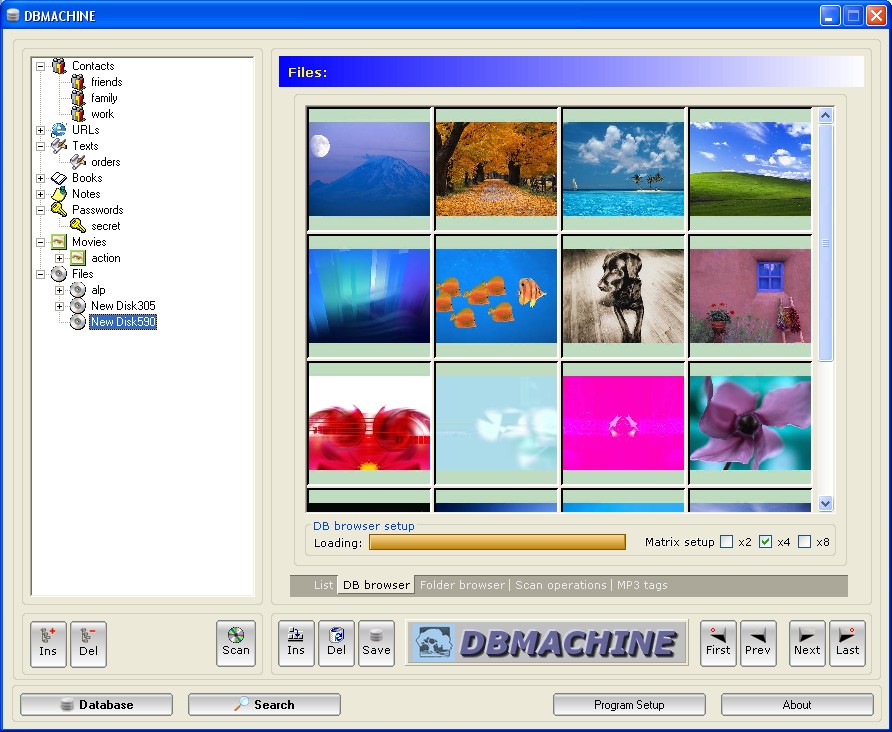Collapse the Files tree node
Screen dimensions: 892x732
click(40, 274)
